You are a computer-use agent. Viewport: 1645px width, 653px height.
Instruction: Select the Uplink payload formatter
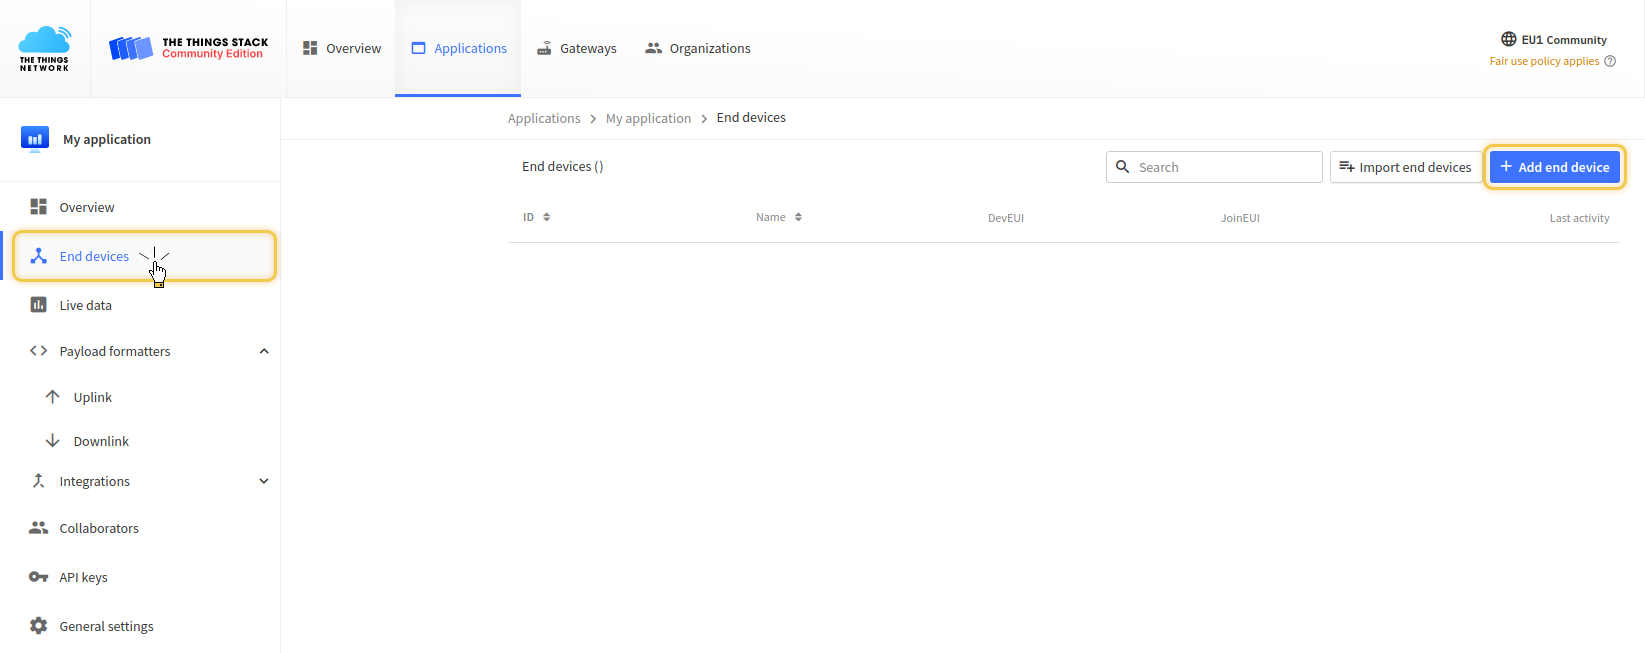click(x=92, y=397)
